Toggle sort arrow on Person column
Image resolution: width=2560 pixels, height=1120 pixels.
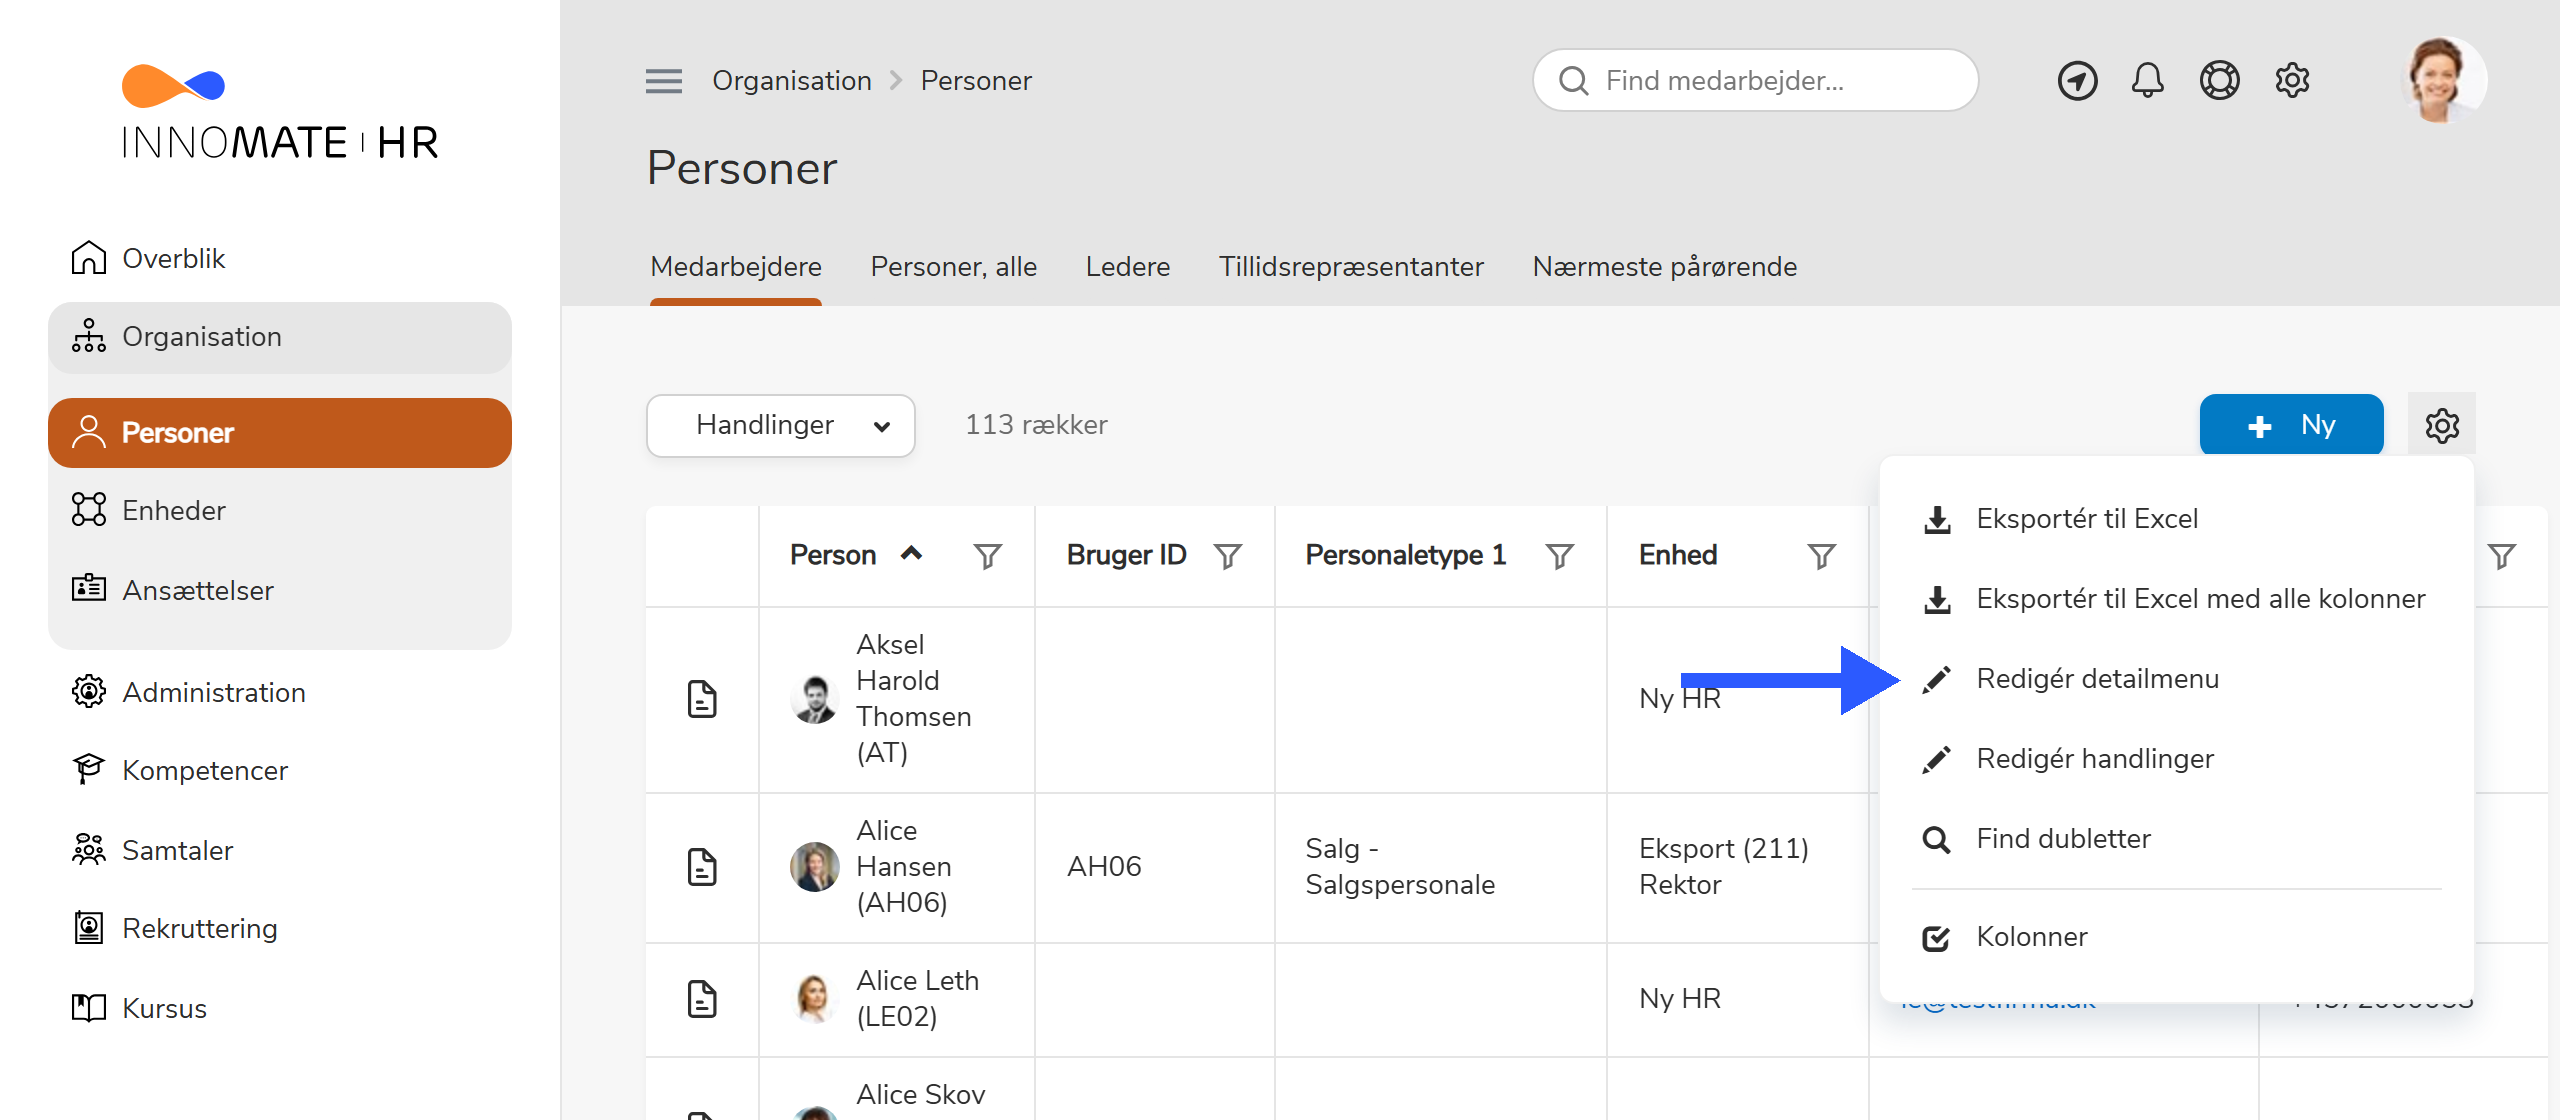click(x=911, y=553)
